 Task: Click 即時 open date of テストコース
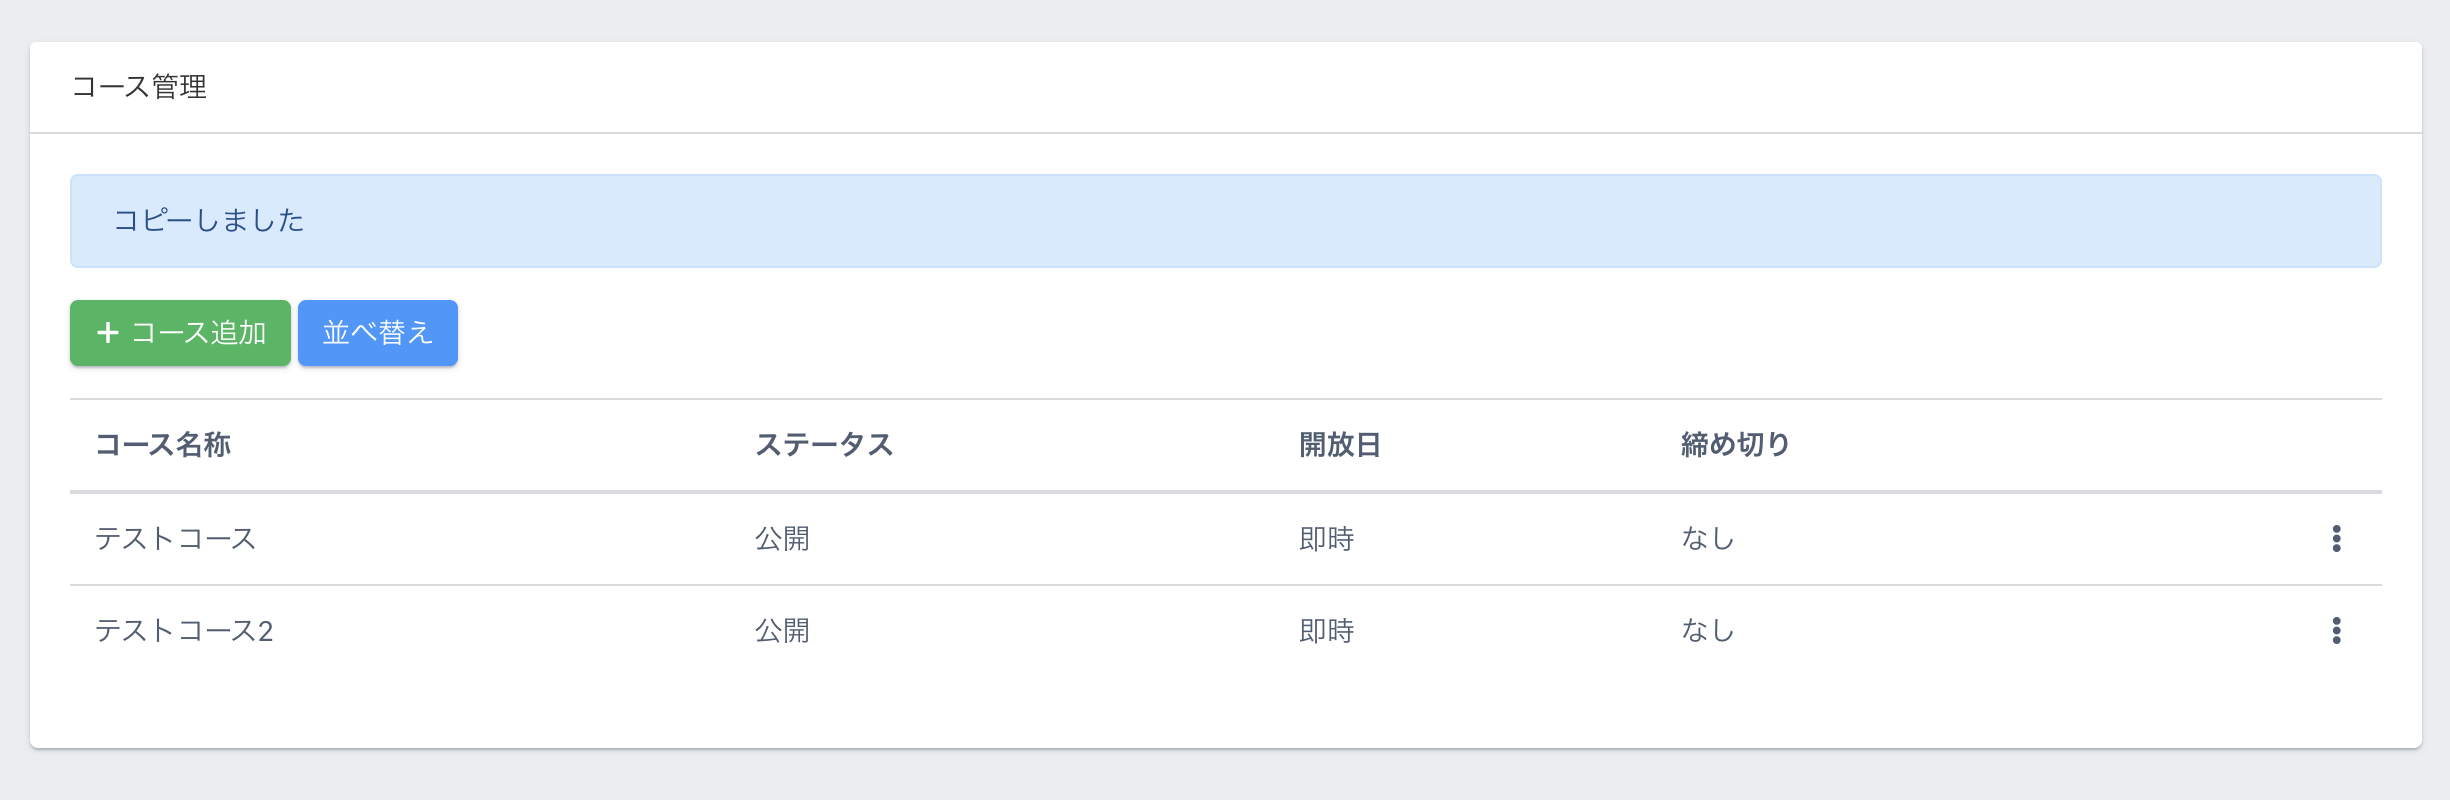[x=1326, y=539]
